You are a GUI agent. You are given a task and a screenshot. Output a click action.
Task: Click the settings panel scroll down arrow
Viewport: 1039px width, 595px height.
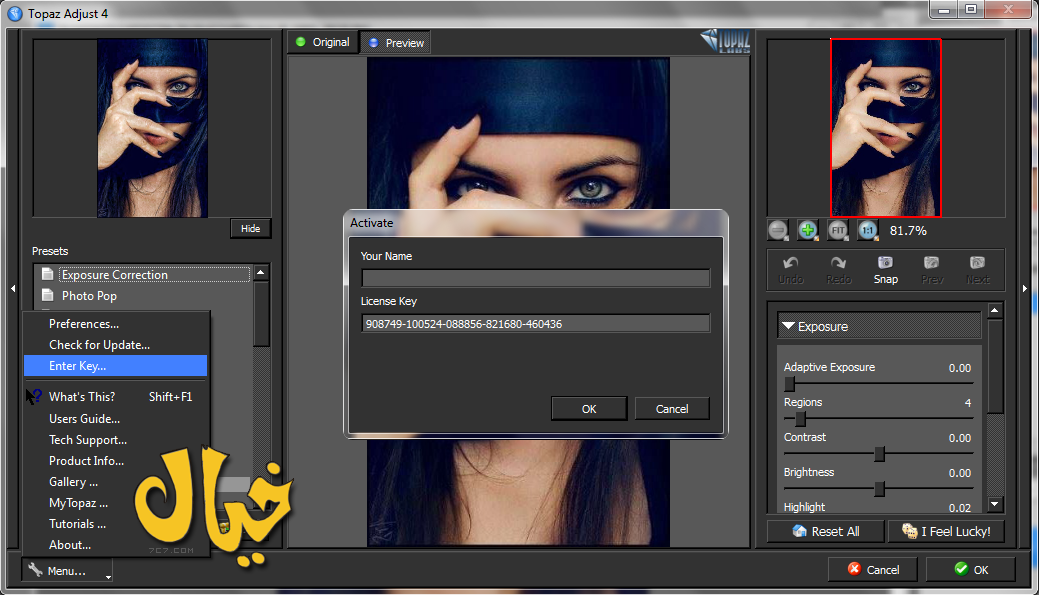(995, 504)
